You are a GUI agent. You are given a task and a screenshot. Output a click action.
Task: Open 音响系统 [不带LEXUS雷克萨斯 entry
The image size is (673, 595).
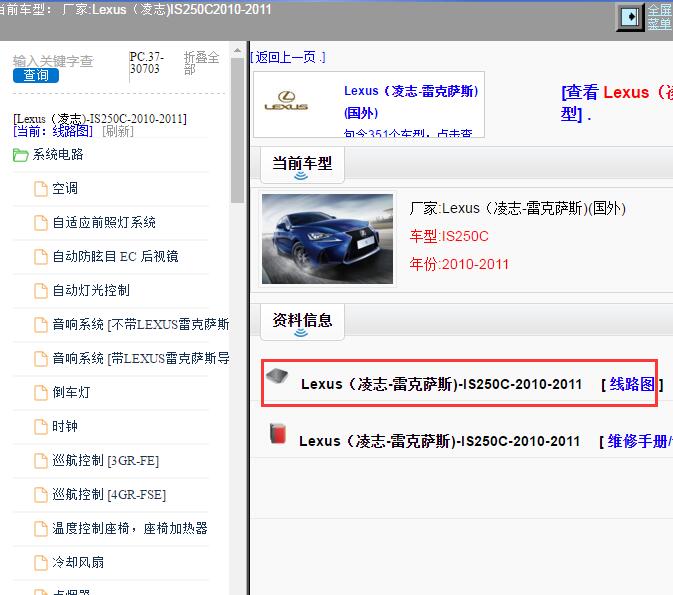pyautogui.click(x=141, y=325)
